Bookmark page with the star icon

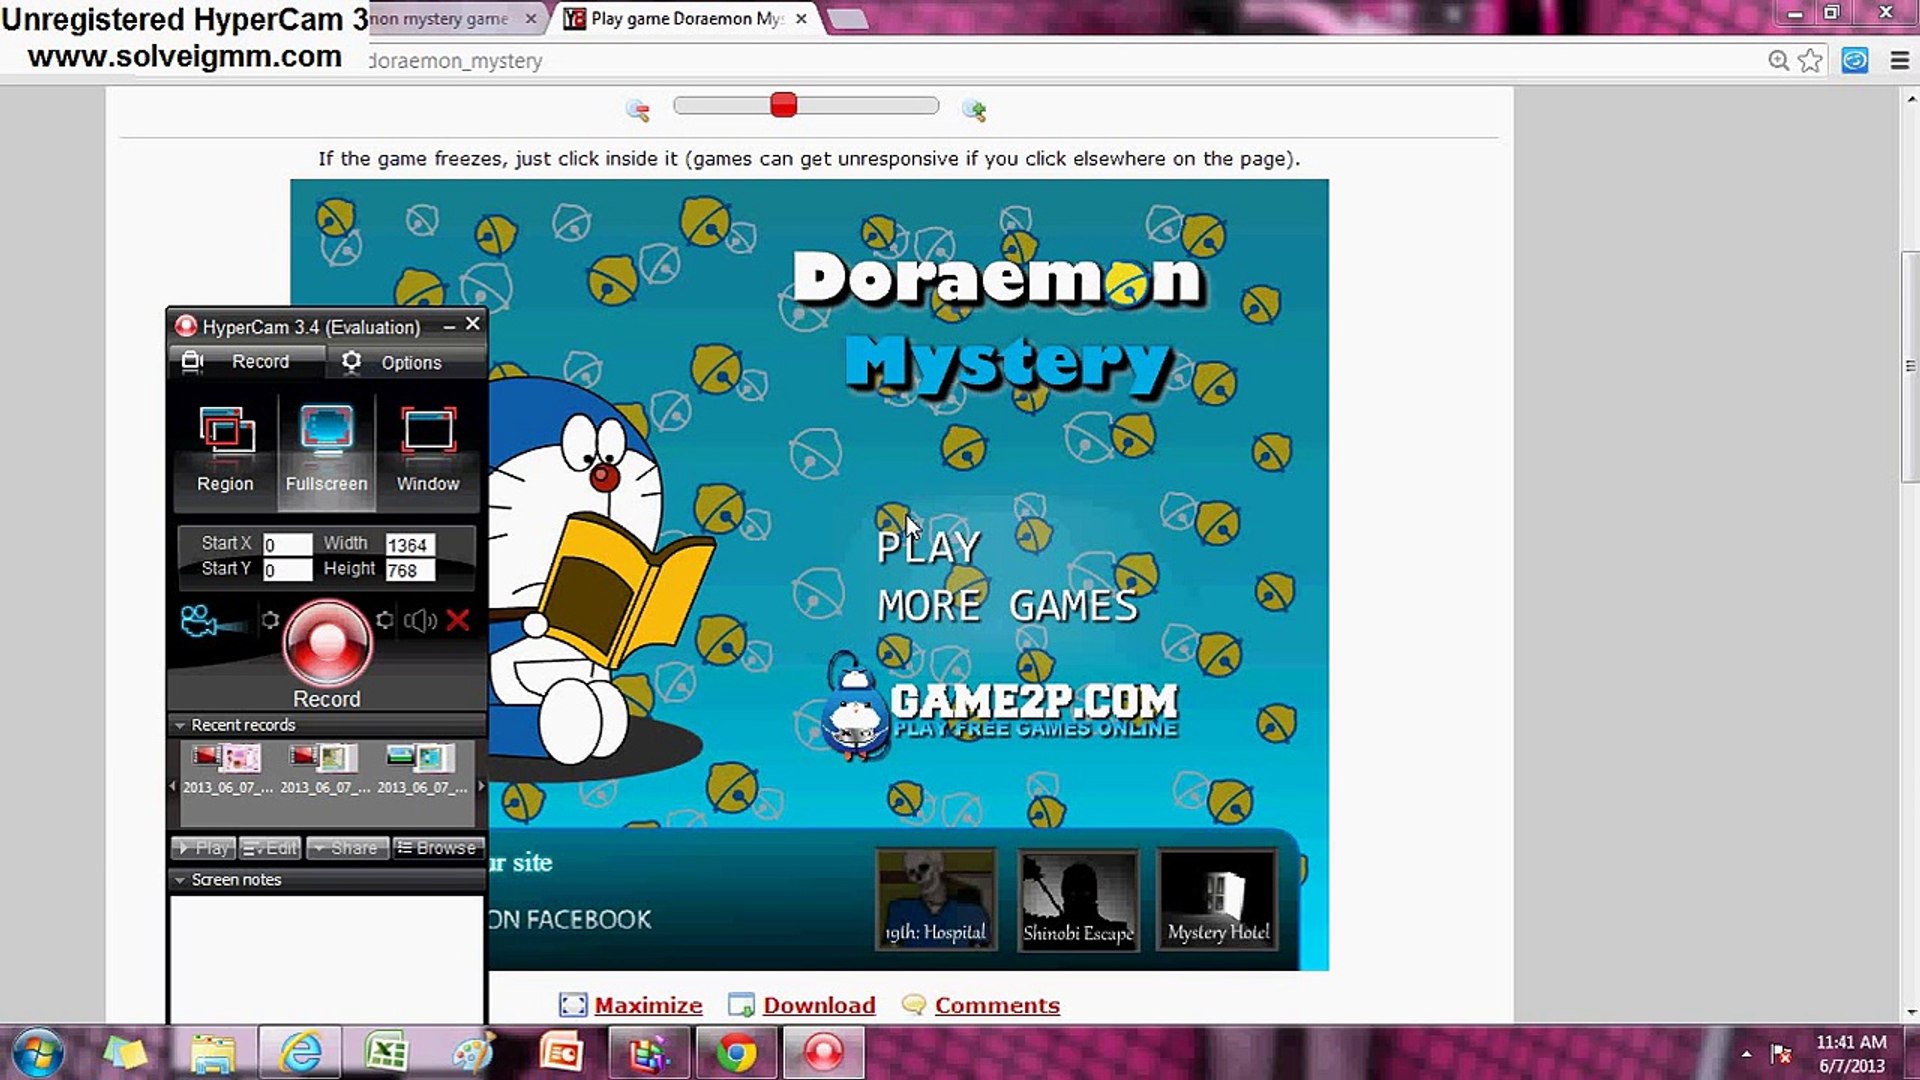1810,61
